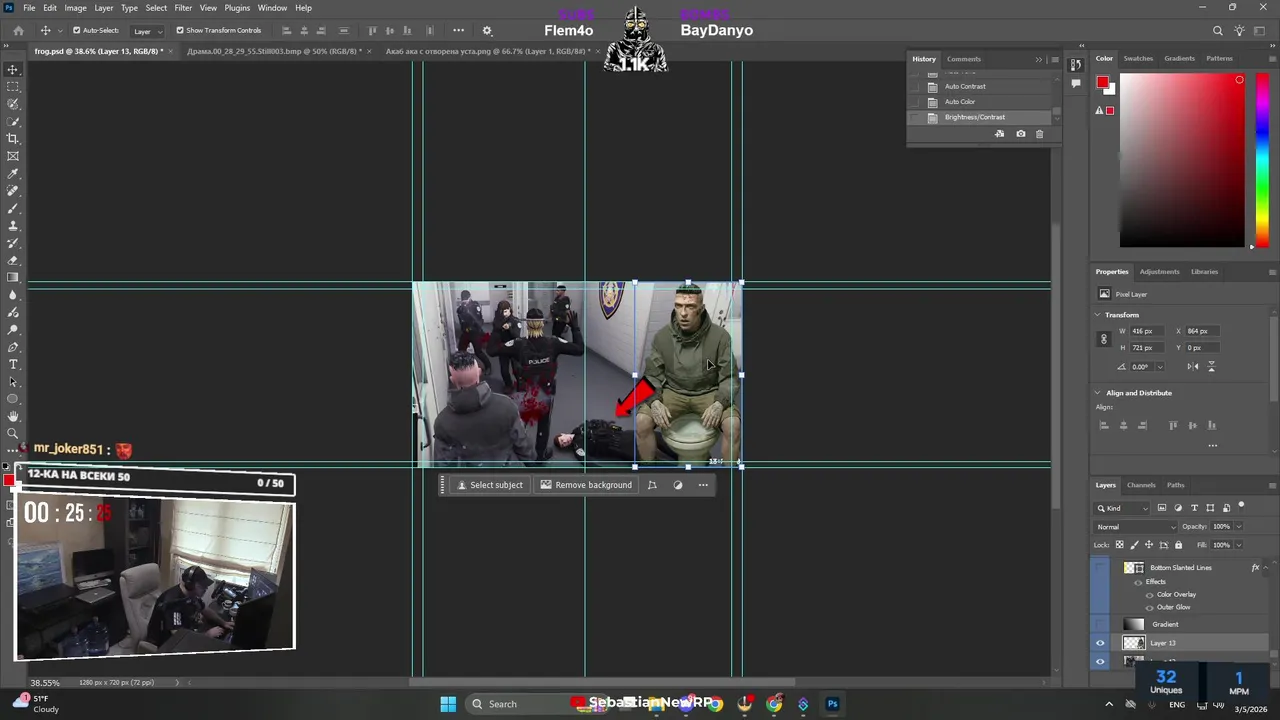1280x720 pixels.
Task: Click the Home icon in options bar
Action: [18, 30]
